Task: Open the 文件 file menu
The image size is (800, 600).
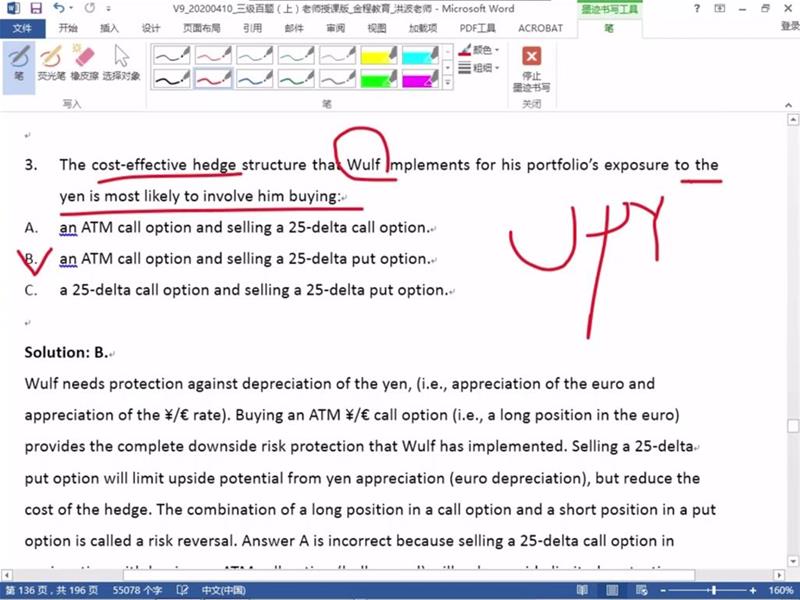Action: (22, 28)
